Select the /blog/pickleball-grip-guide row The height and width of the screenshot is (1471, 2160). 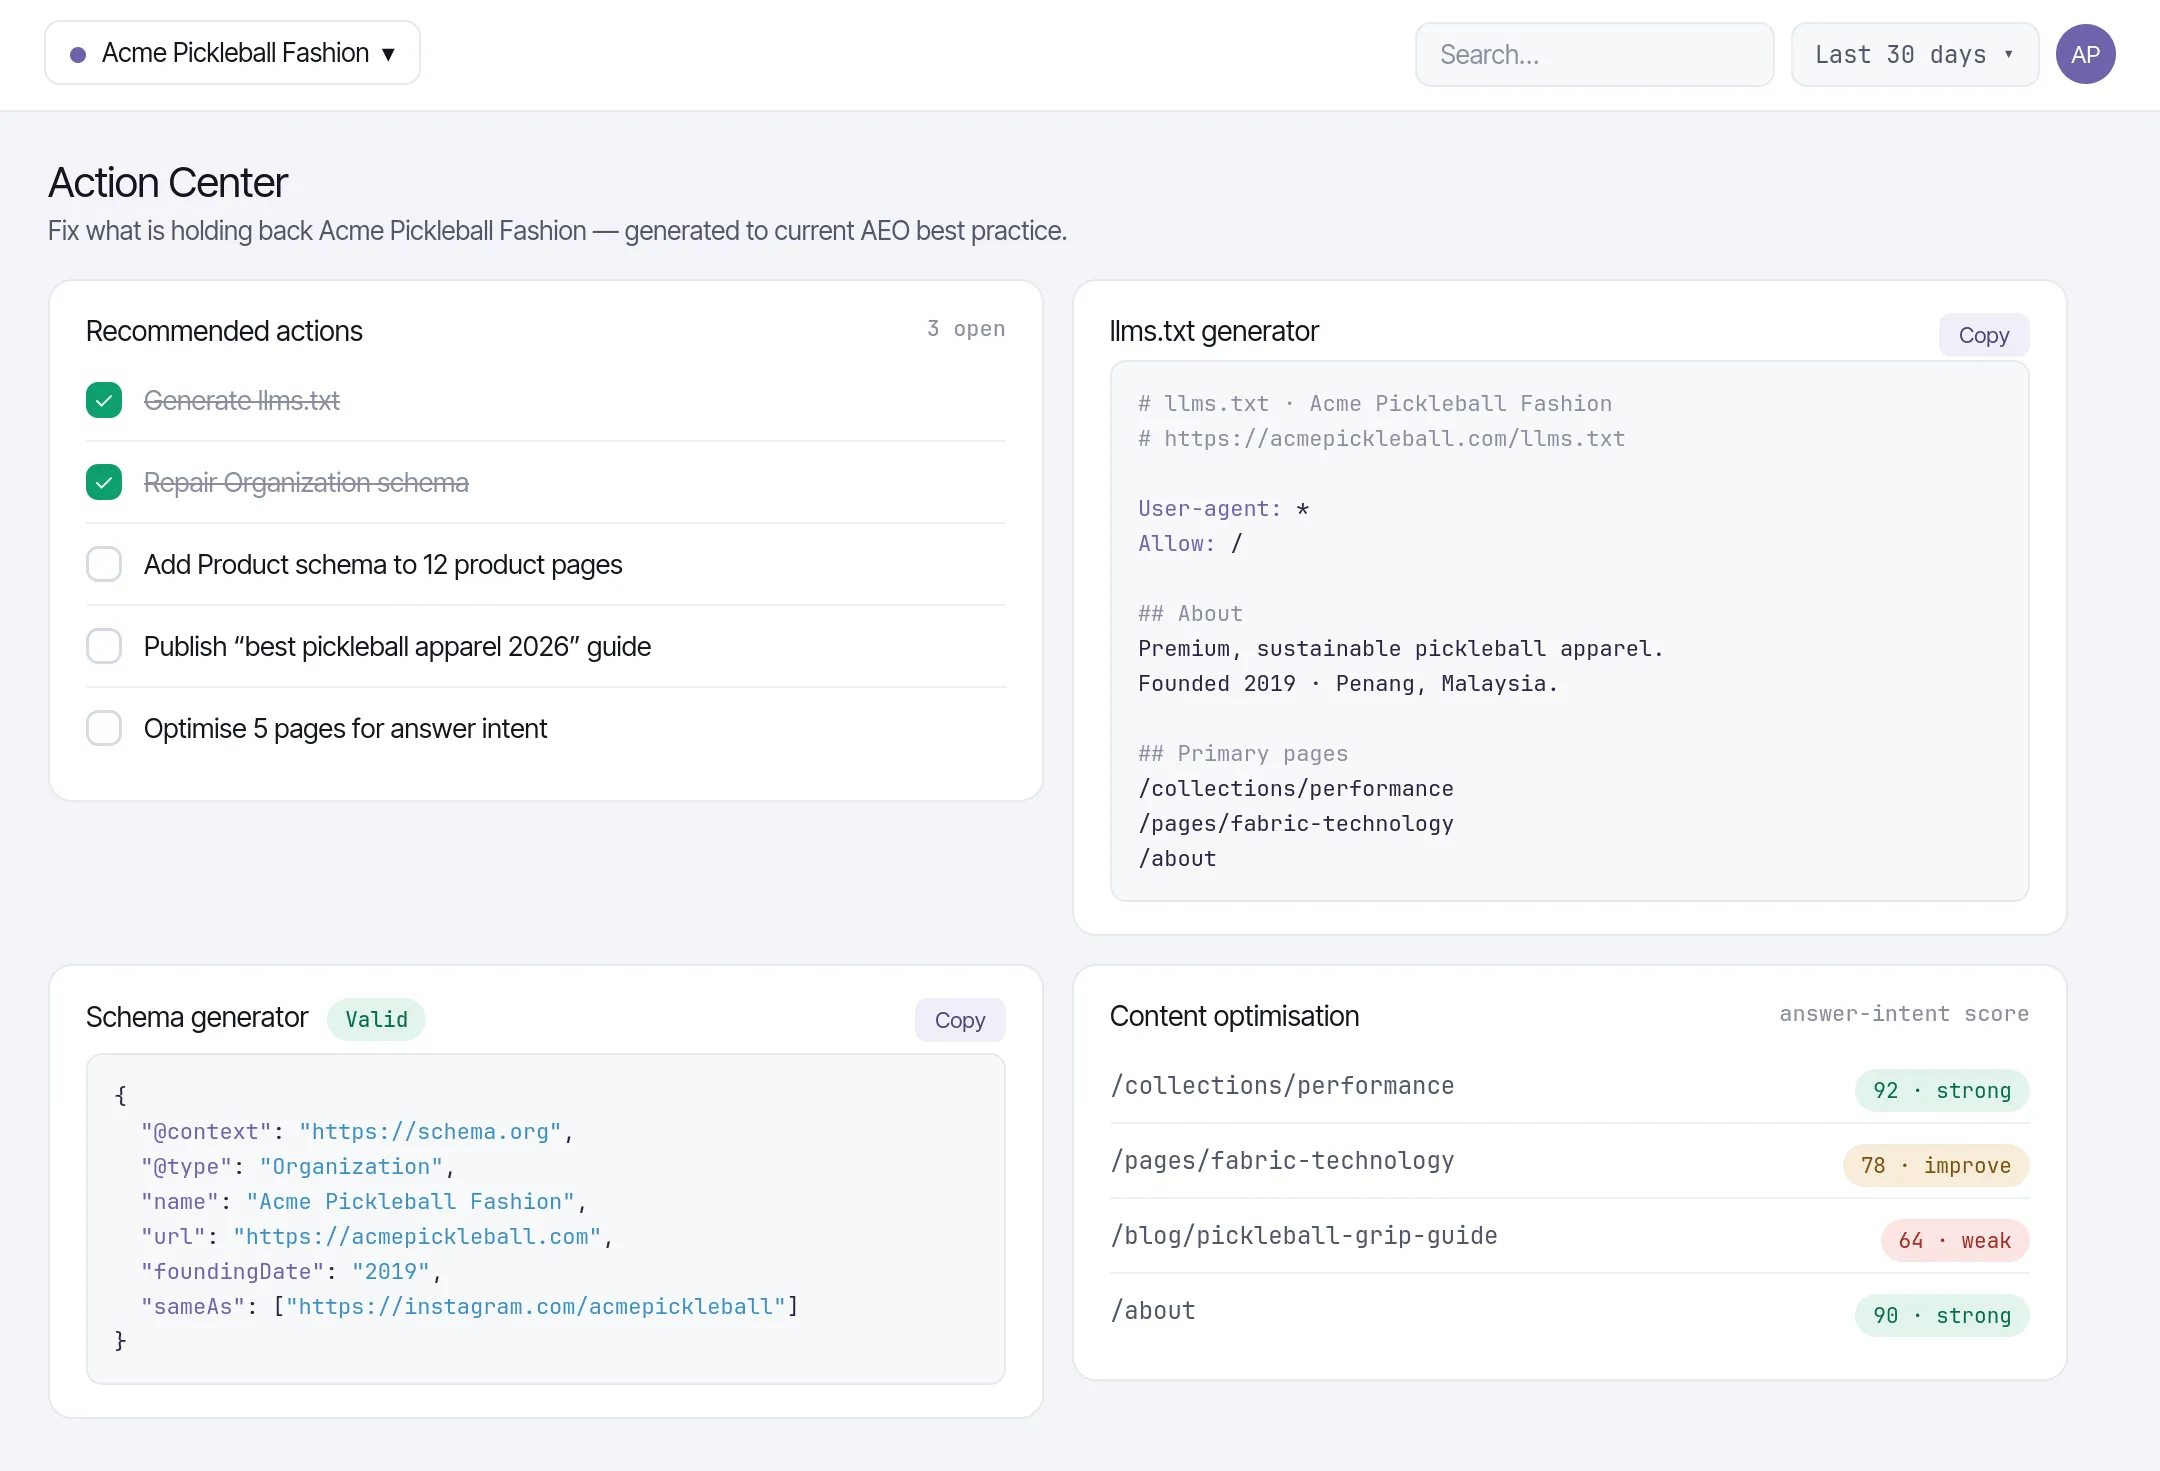coord(1569,1236)
